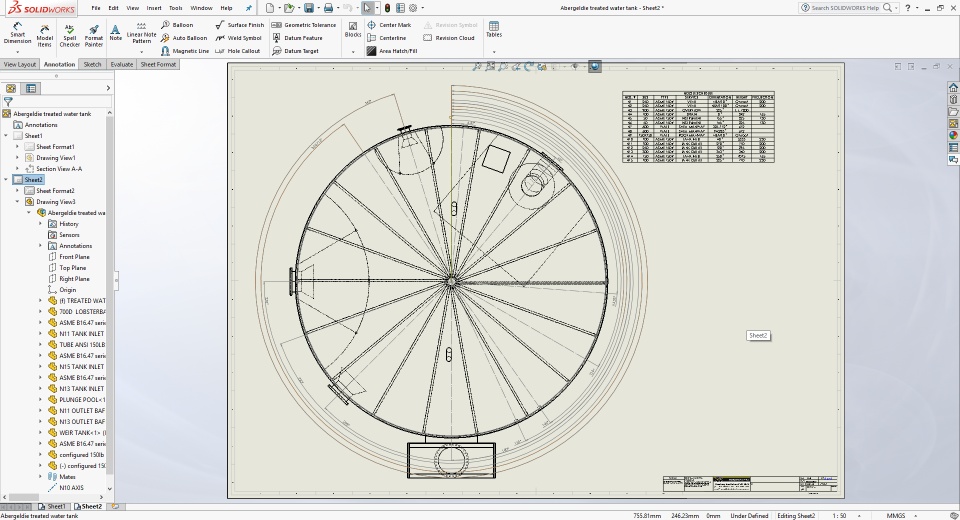Screen dimensions: 960x520
Task: Expand the PLUNGE POOL component
Action: tap(40, 400)
